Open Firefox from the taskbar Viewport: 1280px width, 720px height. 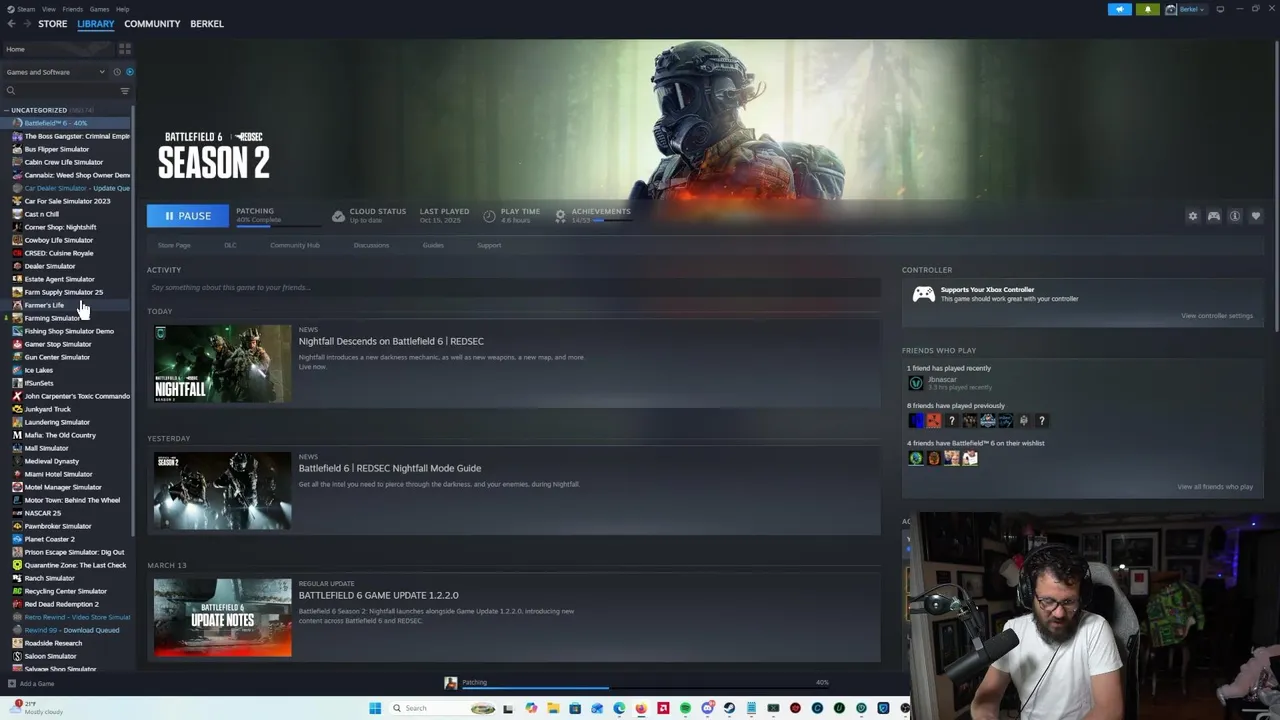641,708
